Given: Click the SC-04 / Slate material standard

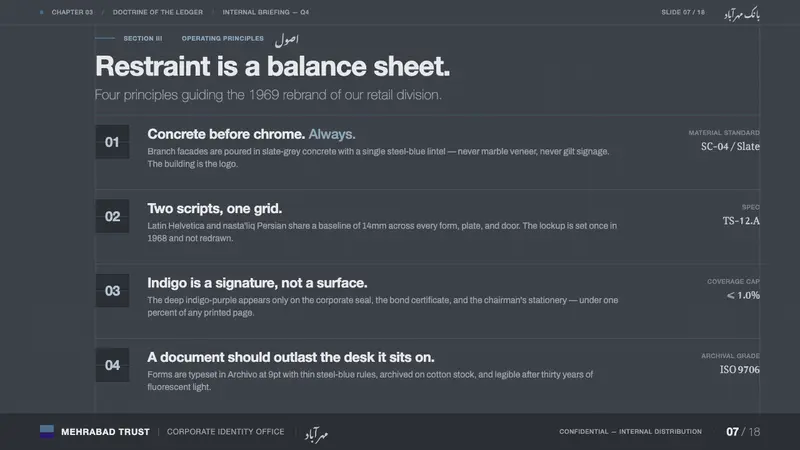Looking at the screenshot, I should coord(730,146).
